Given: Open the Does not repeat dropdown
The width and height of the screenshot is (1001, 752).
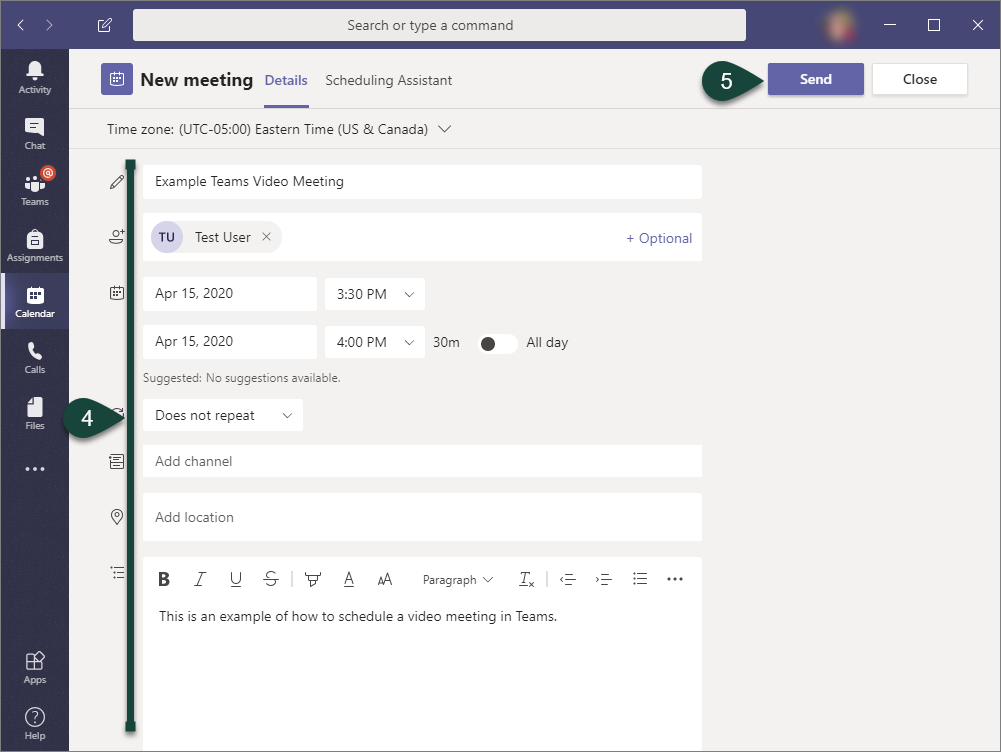Looking at the screenshot, I should point(222,415).
